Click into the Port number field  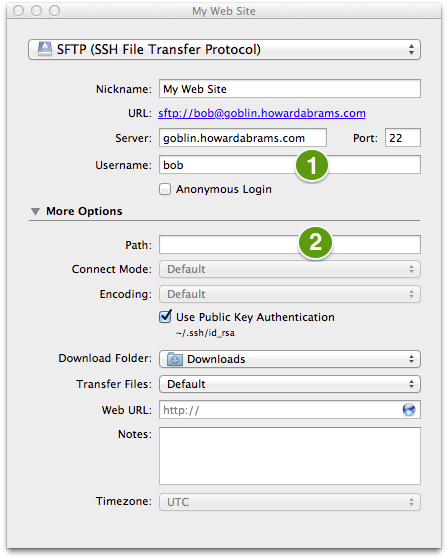(403, 138)
